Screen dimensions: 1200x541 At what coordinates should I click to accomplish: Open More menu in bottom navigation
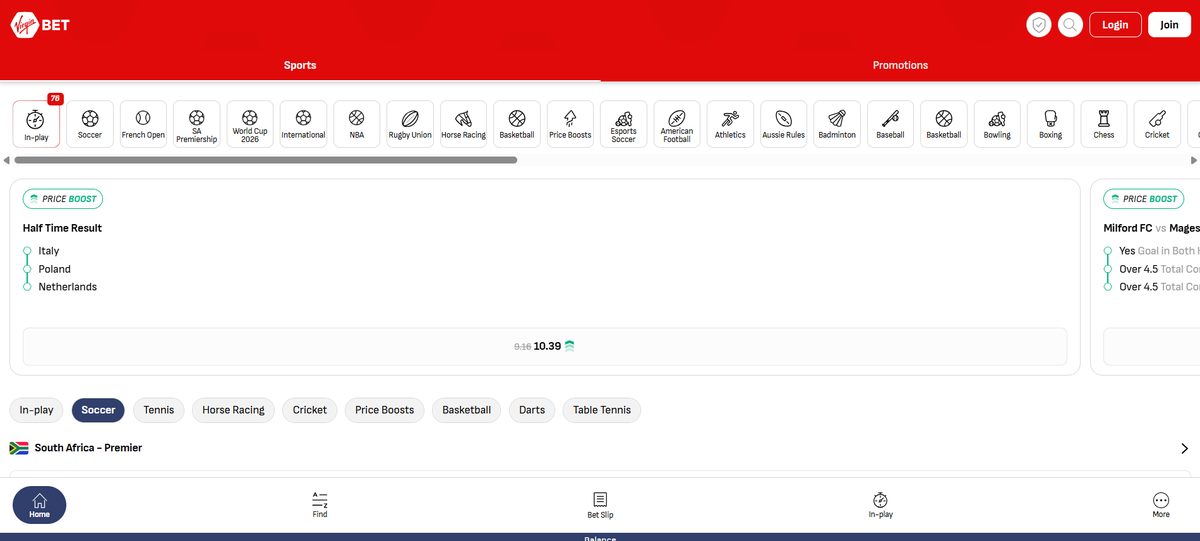point(1161,505)
